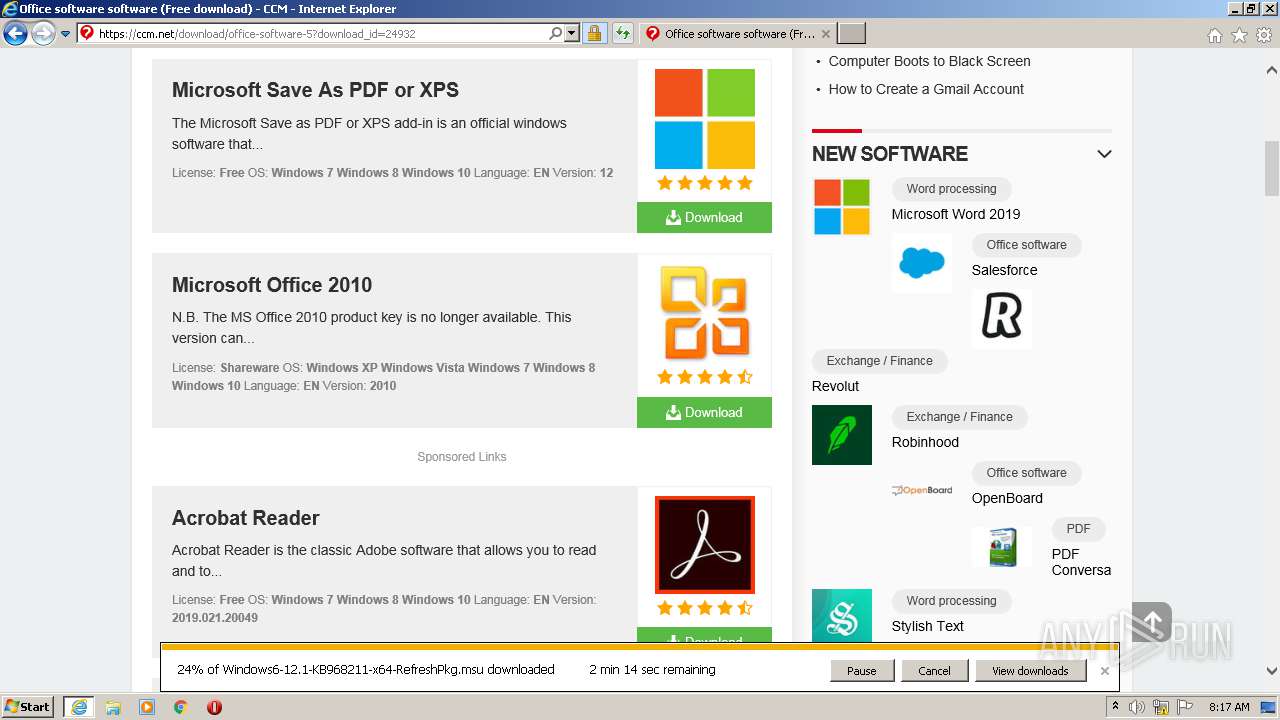
Task: Open Chrome from the taskbar
Action: pyautogui.click(x=181, y=707)
